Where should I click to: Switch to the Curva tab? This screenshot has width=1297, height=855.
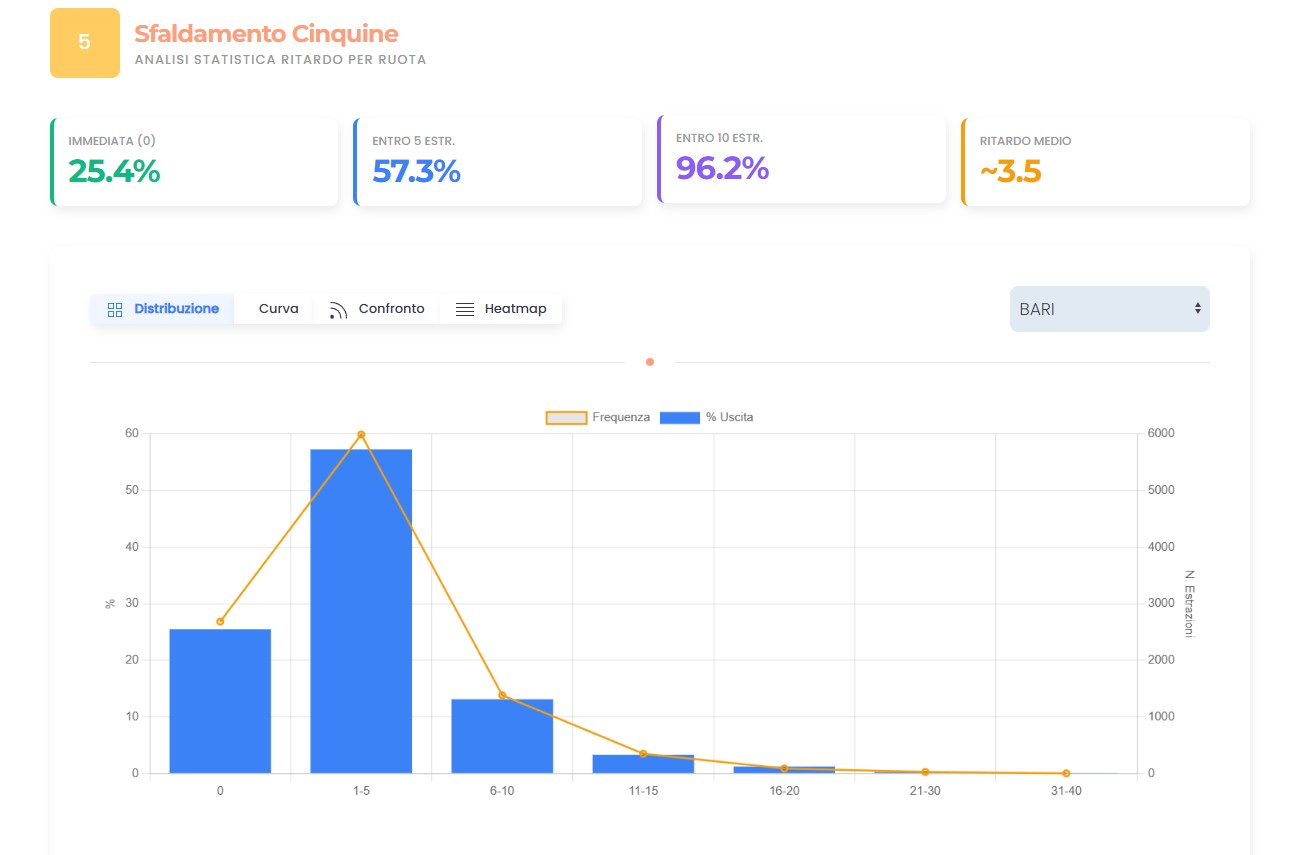tap(278, 309)
